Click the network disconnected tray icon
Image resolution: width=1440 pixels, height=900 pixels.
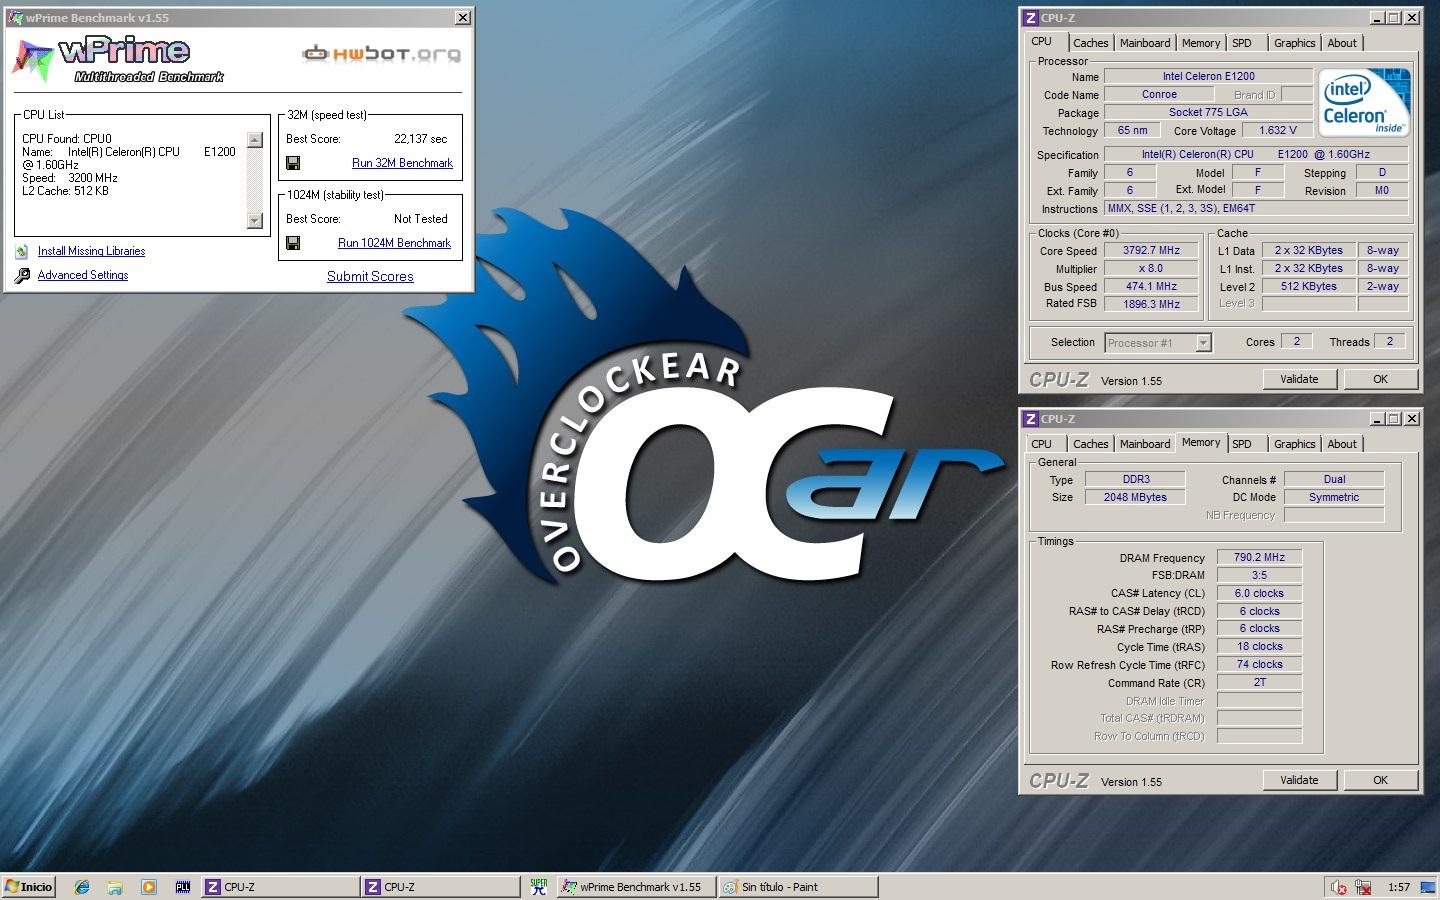click(x=1362, y=887)
